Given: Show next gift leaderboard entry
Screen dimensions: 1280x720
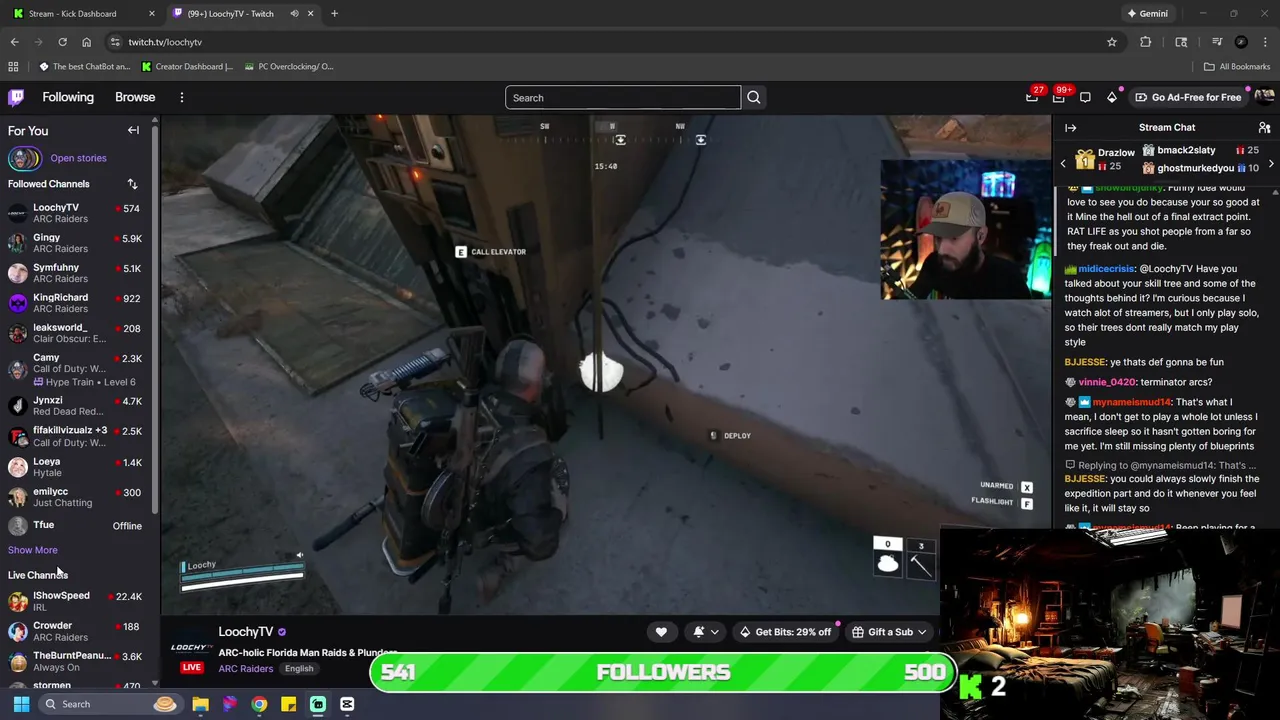Looking at the screenshot, I should [1271, 163].
